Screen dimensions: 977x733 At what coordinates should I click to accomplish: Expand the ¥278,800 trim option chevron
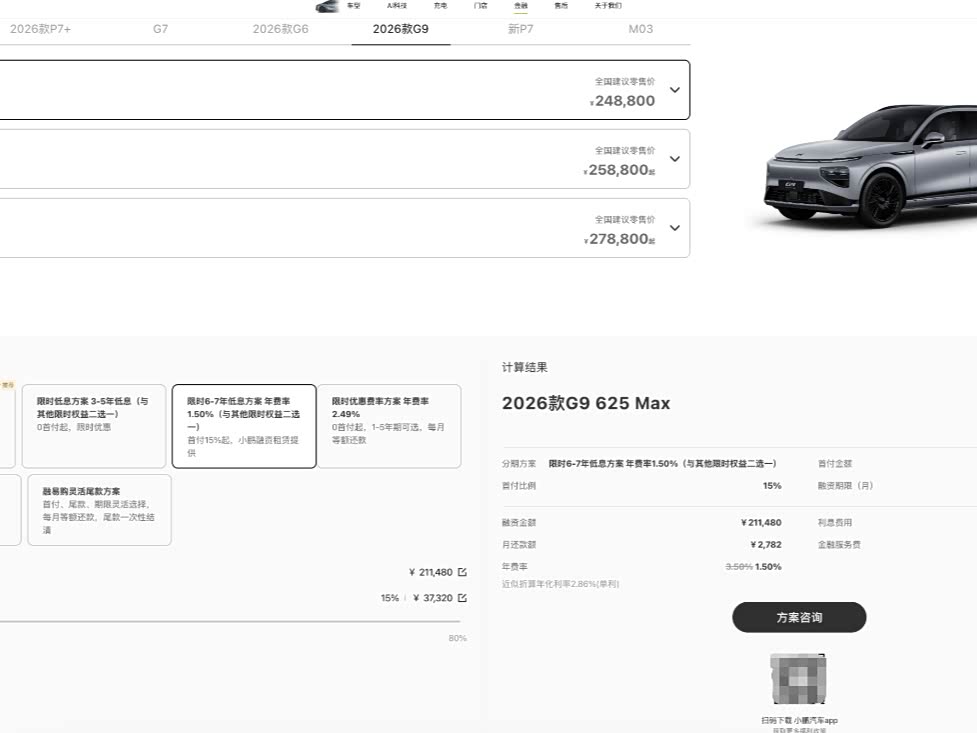[674, 228]
